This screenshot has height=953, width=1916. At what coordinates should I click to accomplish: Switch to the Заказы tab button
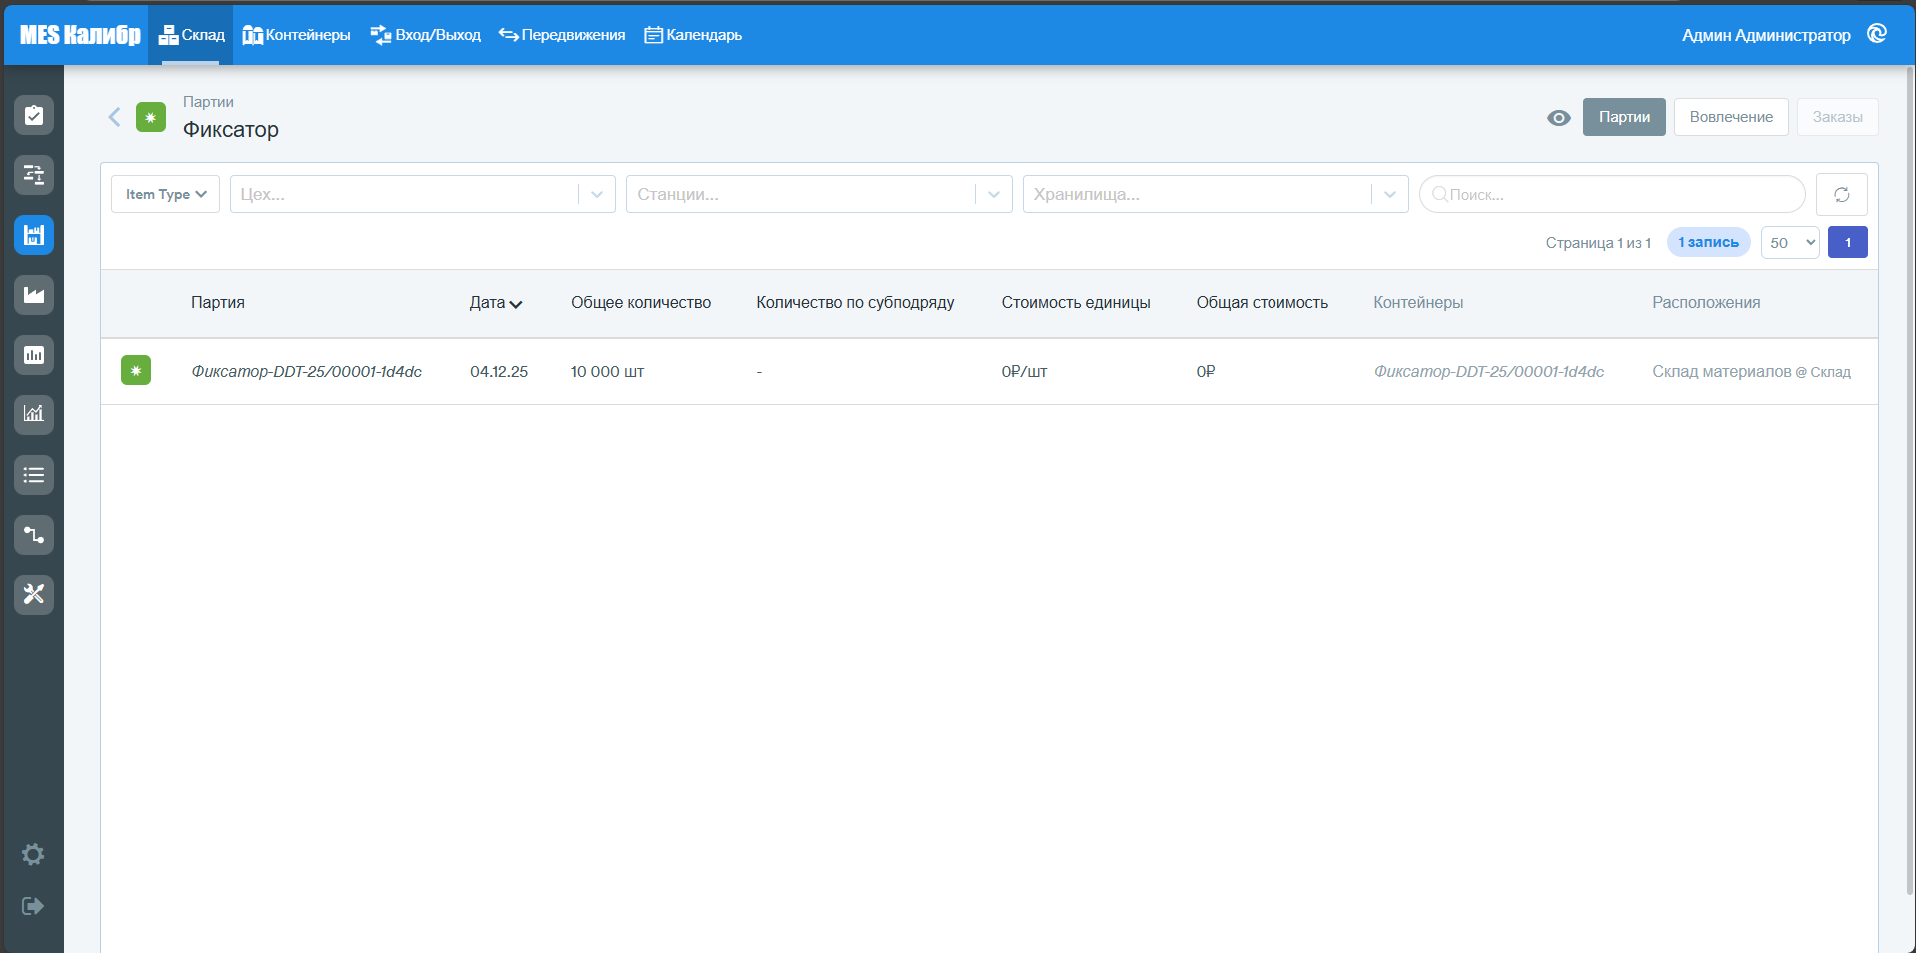coord(1837,117)
